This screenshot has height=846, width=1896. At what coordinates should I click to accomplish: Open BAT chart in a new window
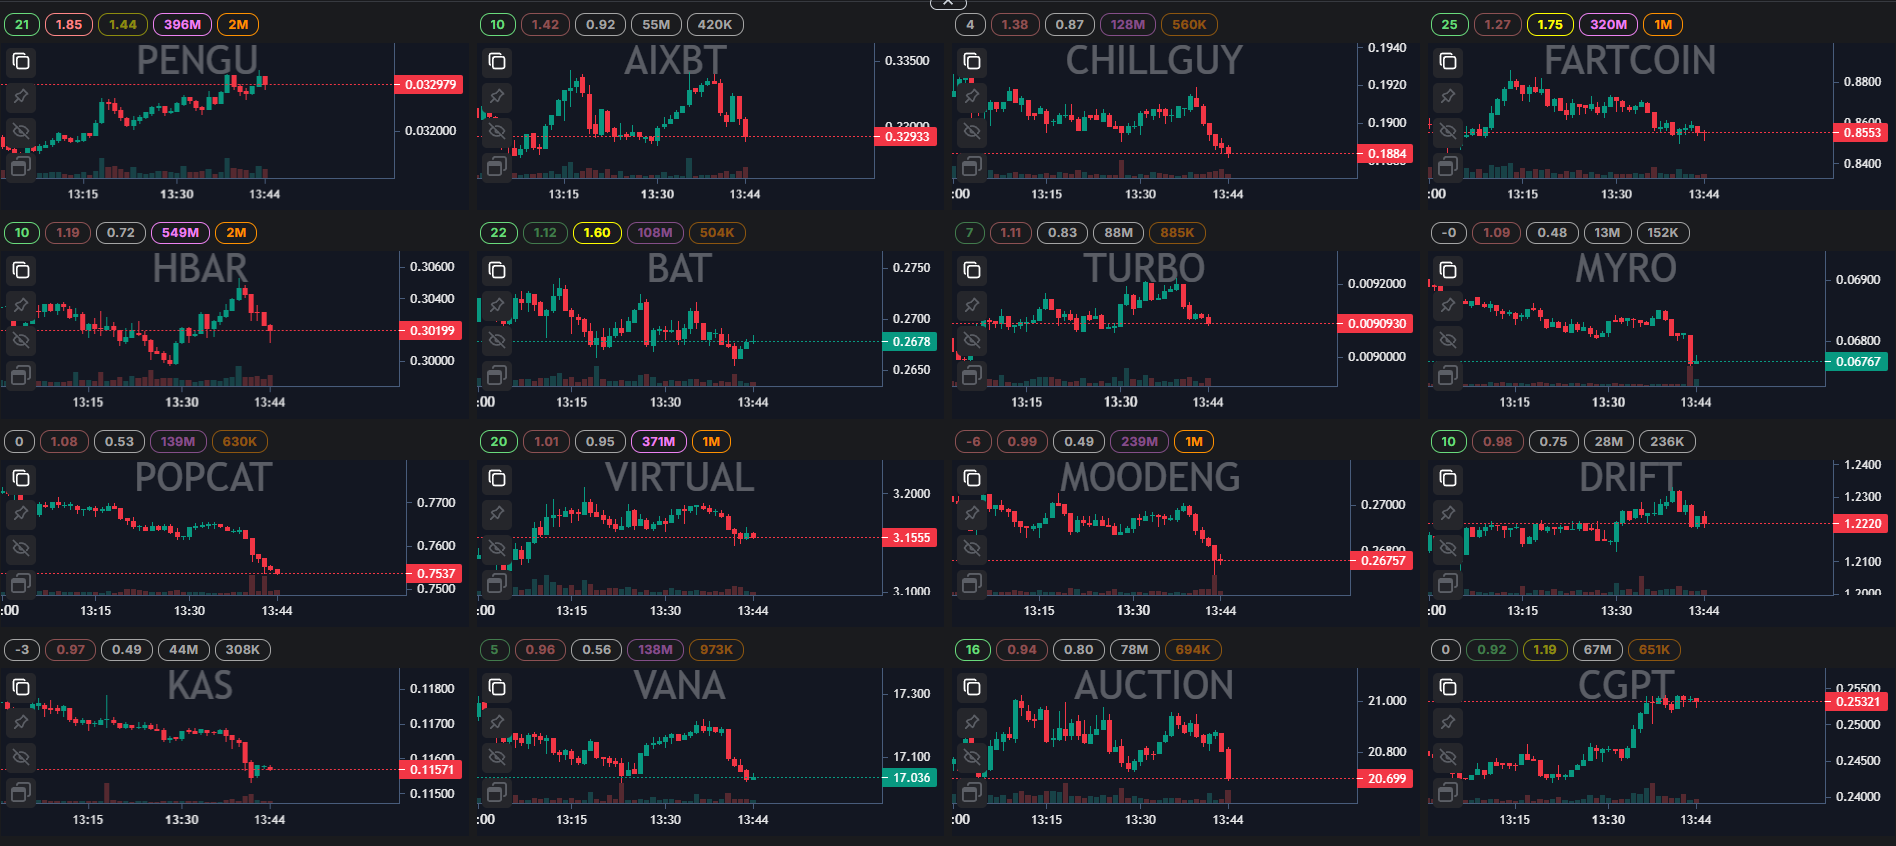[497, 375]
